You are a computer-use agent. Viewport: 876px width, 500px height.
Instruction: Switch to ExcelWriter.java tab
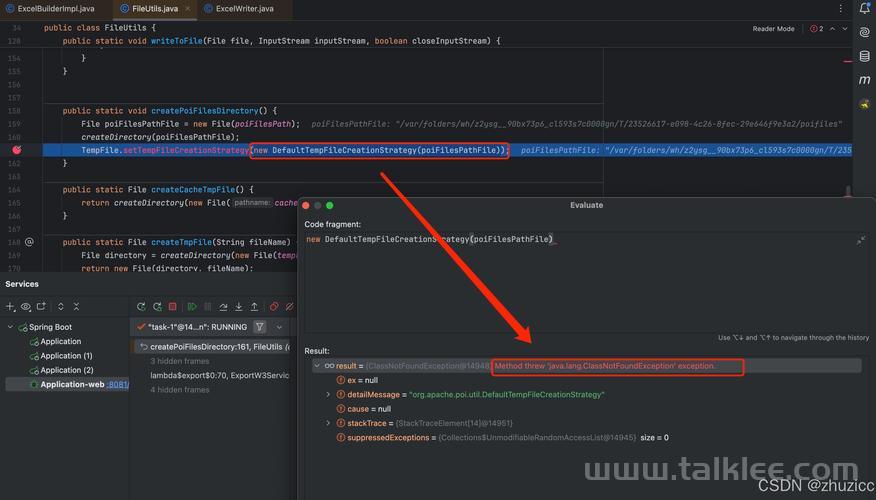239,8
